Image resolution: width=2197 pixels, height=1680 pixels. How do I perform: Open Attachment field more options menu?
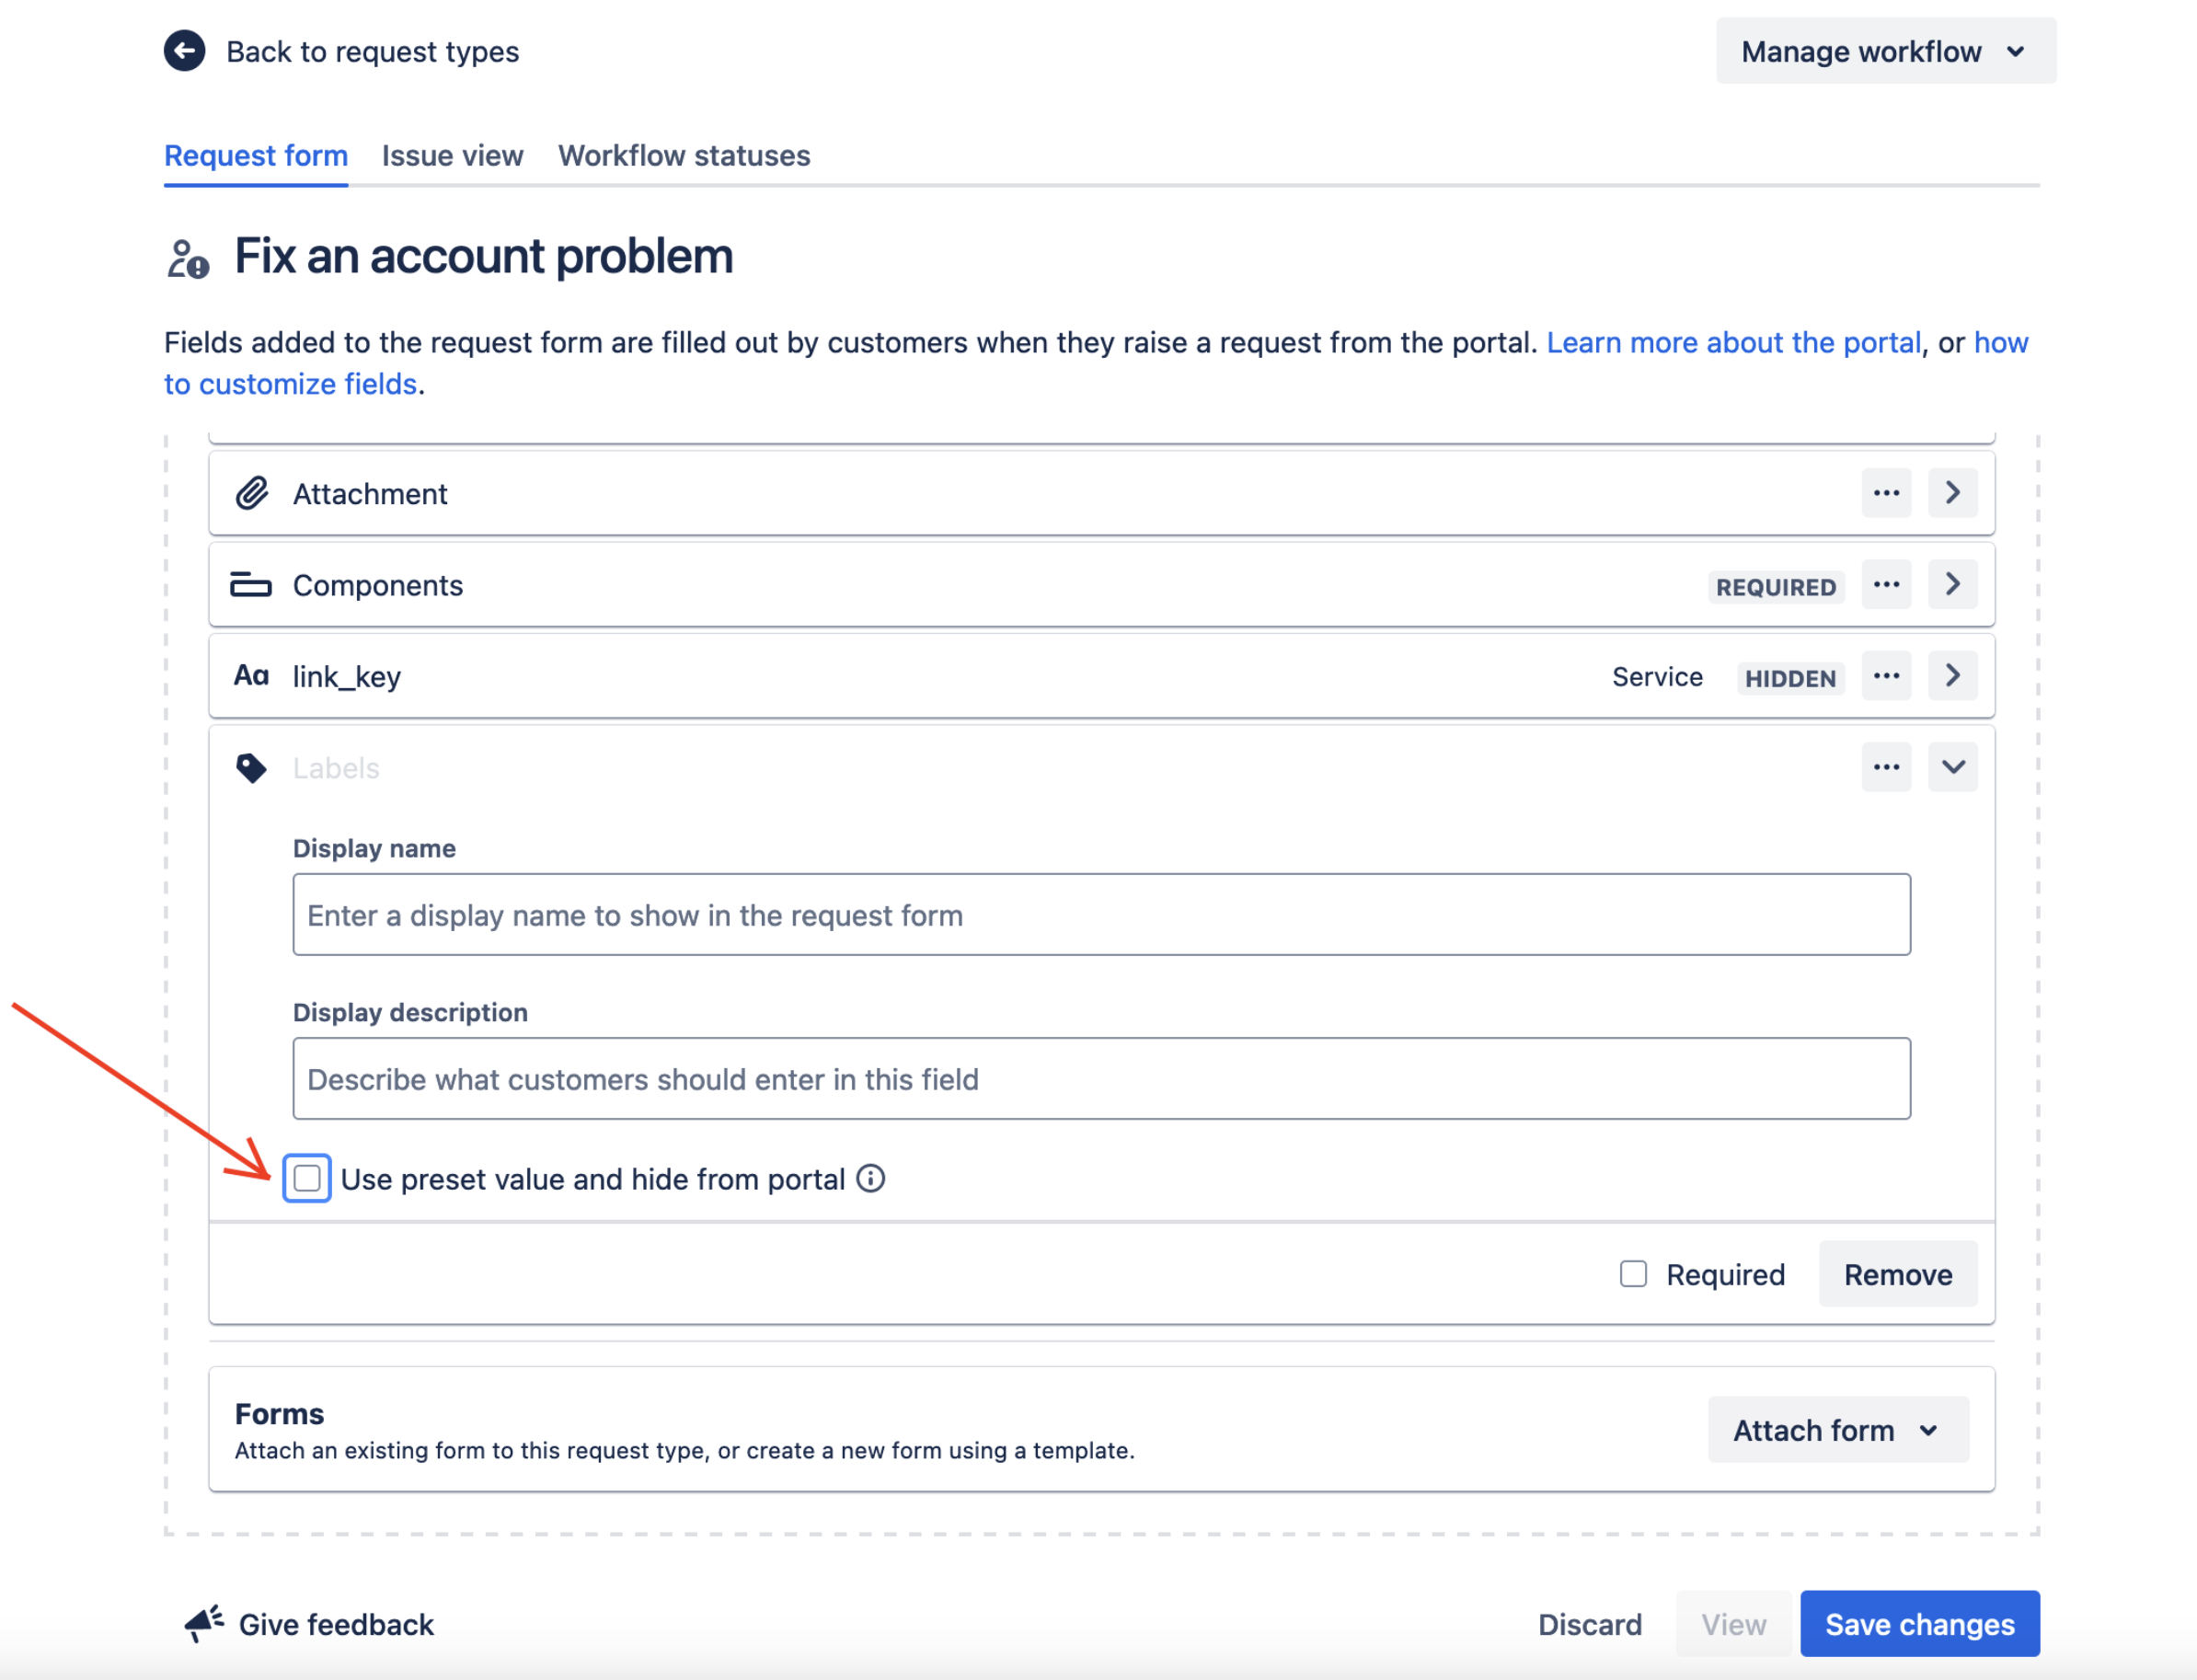tap(1886, 493)
